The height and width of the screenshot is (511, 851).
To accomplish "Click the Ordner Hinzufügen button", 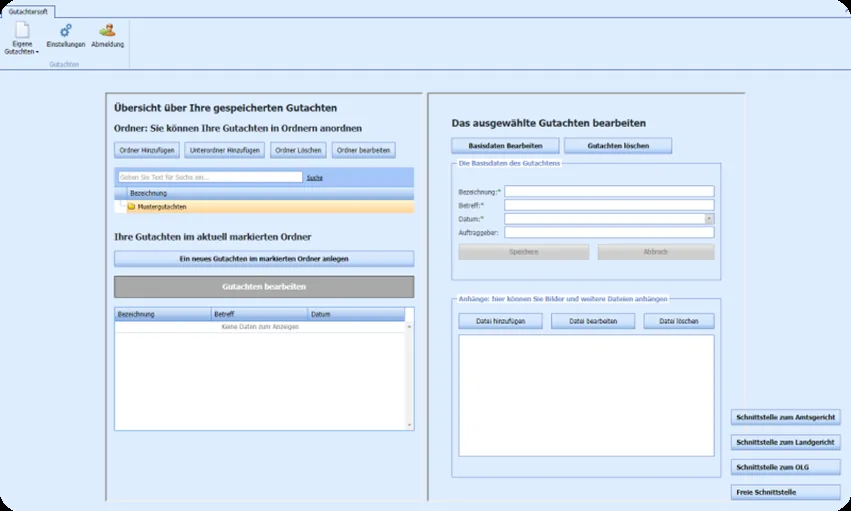I will click(x=147, y=150).
